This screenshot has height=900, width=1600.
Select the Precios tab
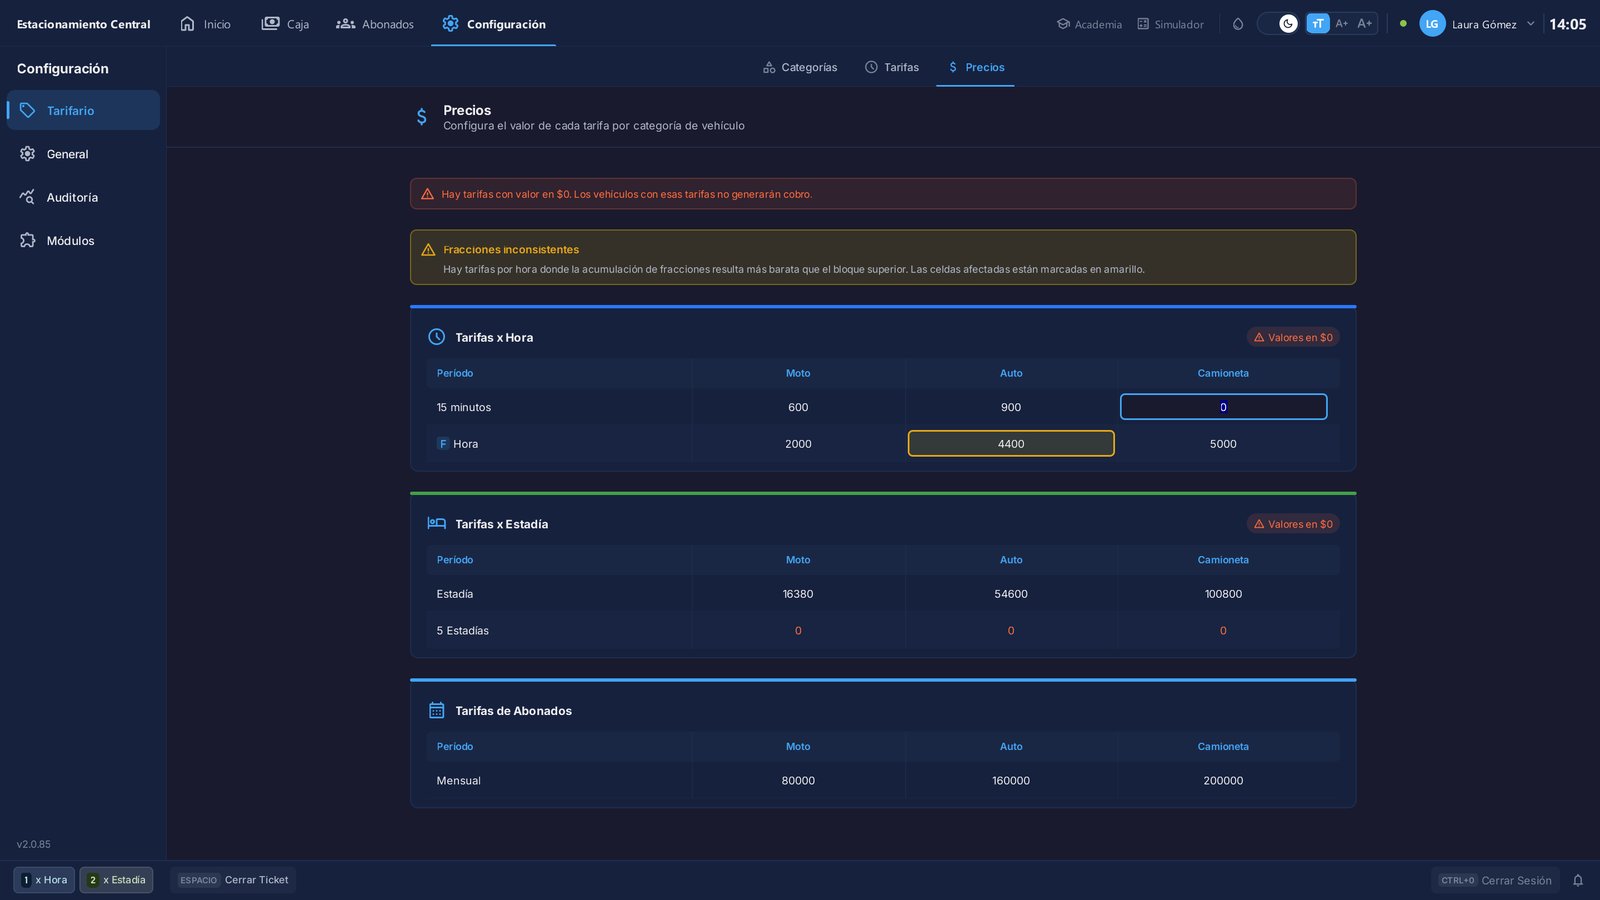(975, 67)
